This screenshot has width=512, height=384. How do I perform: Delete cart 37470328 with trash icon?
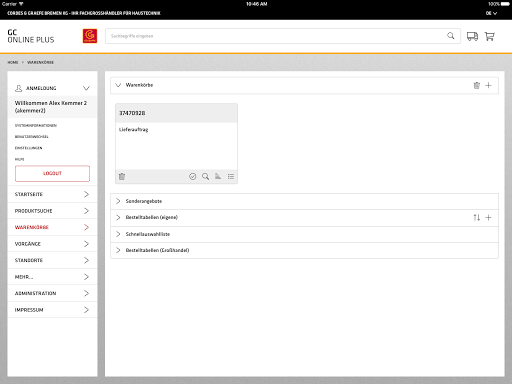(x=122, y=176)
